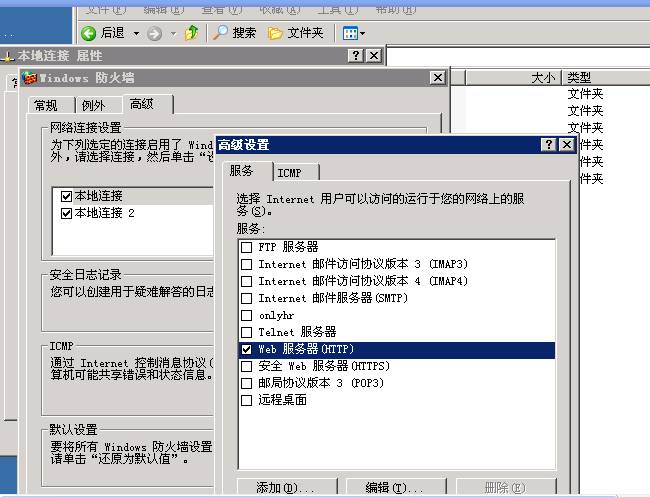650x497 pixels.
Task: Click the 类型 column header in Explorer
Action: (x=606, y=78)
